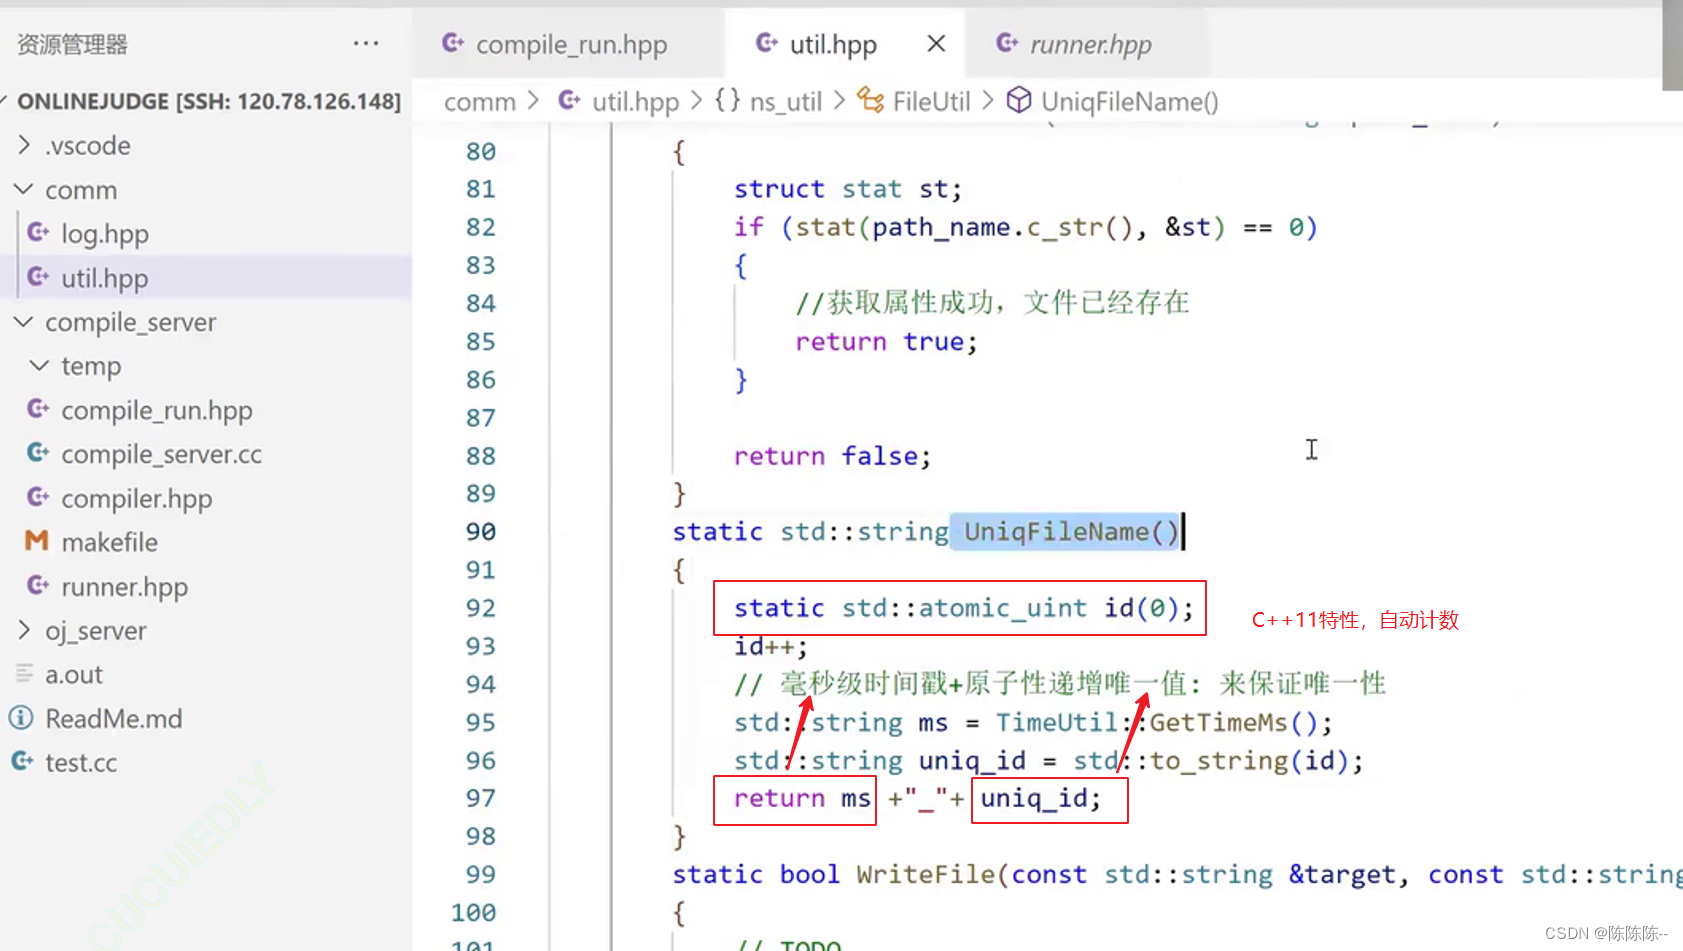Image resolution: width=1683 pixels, height=951 pixels.
Task: Click the compile_server.cc file icon
Action: [38, 452]
